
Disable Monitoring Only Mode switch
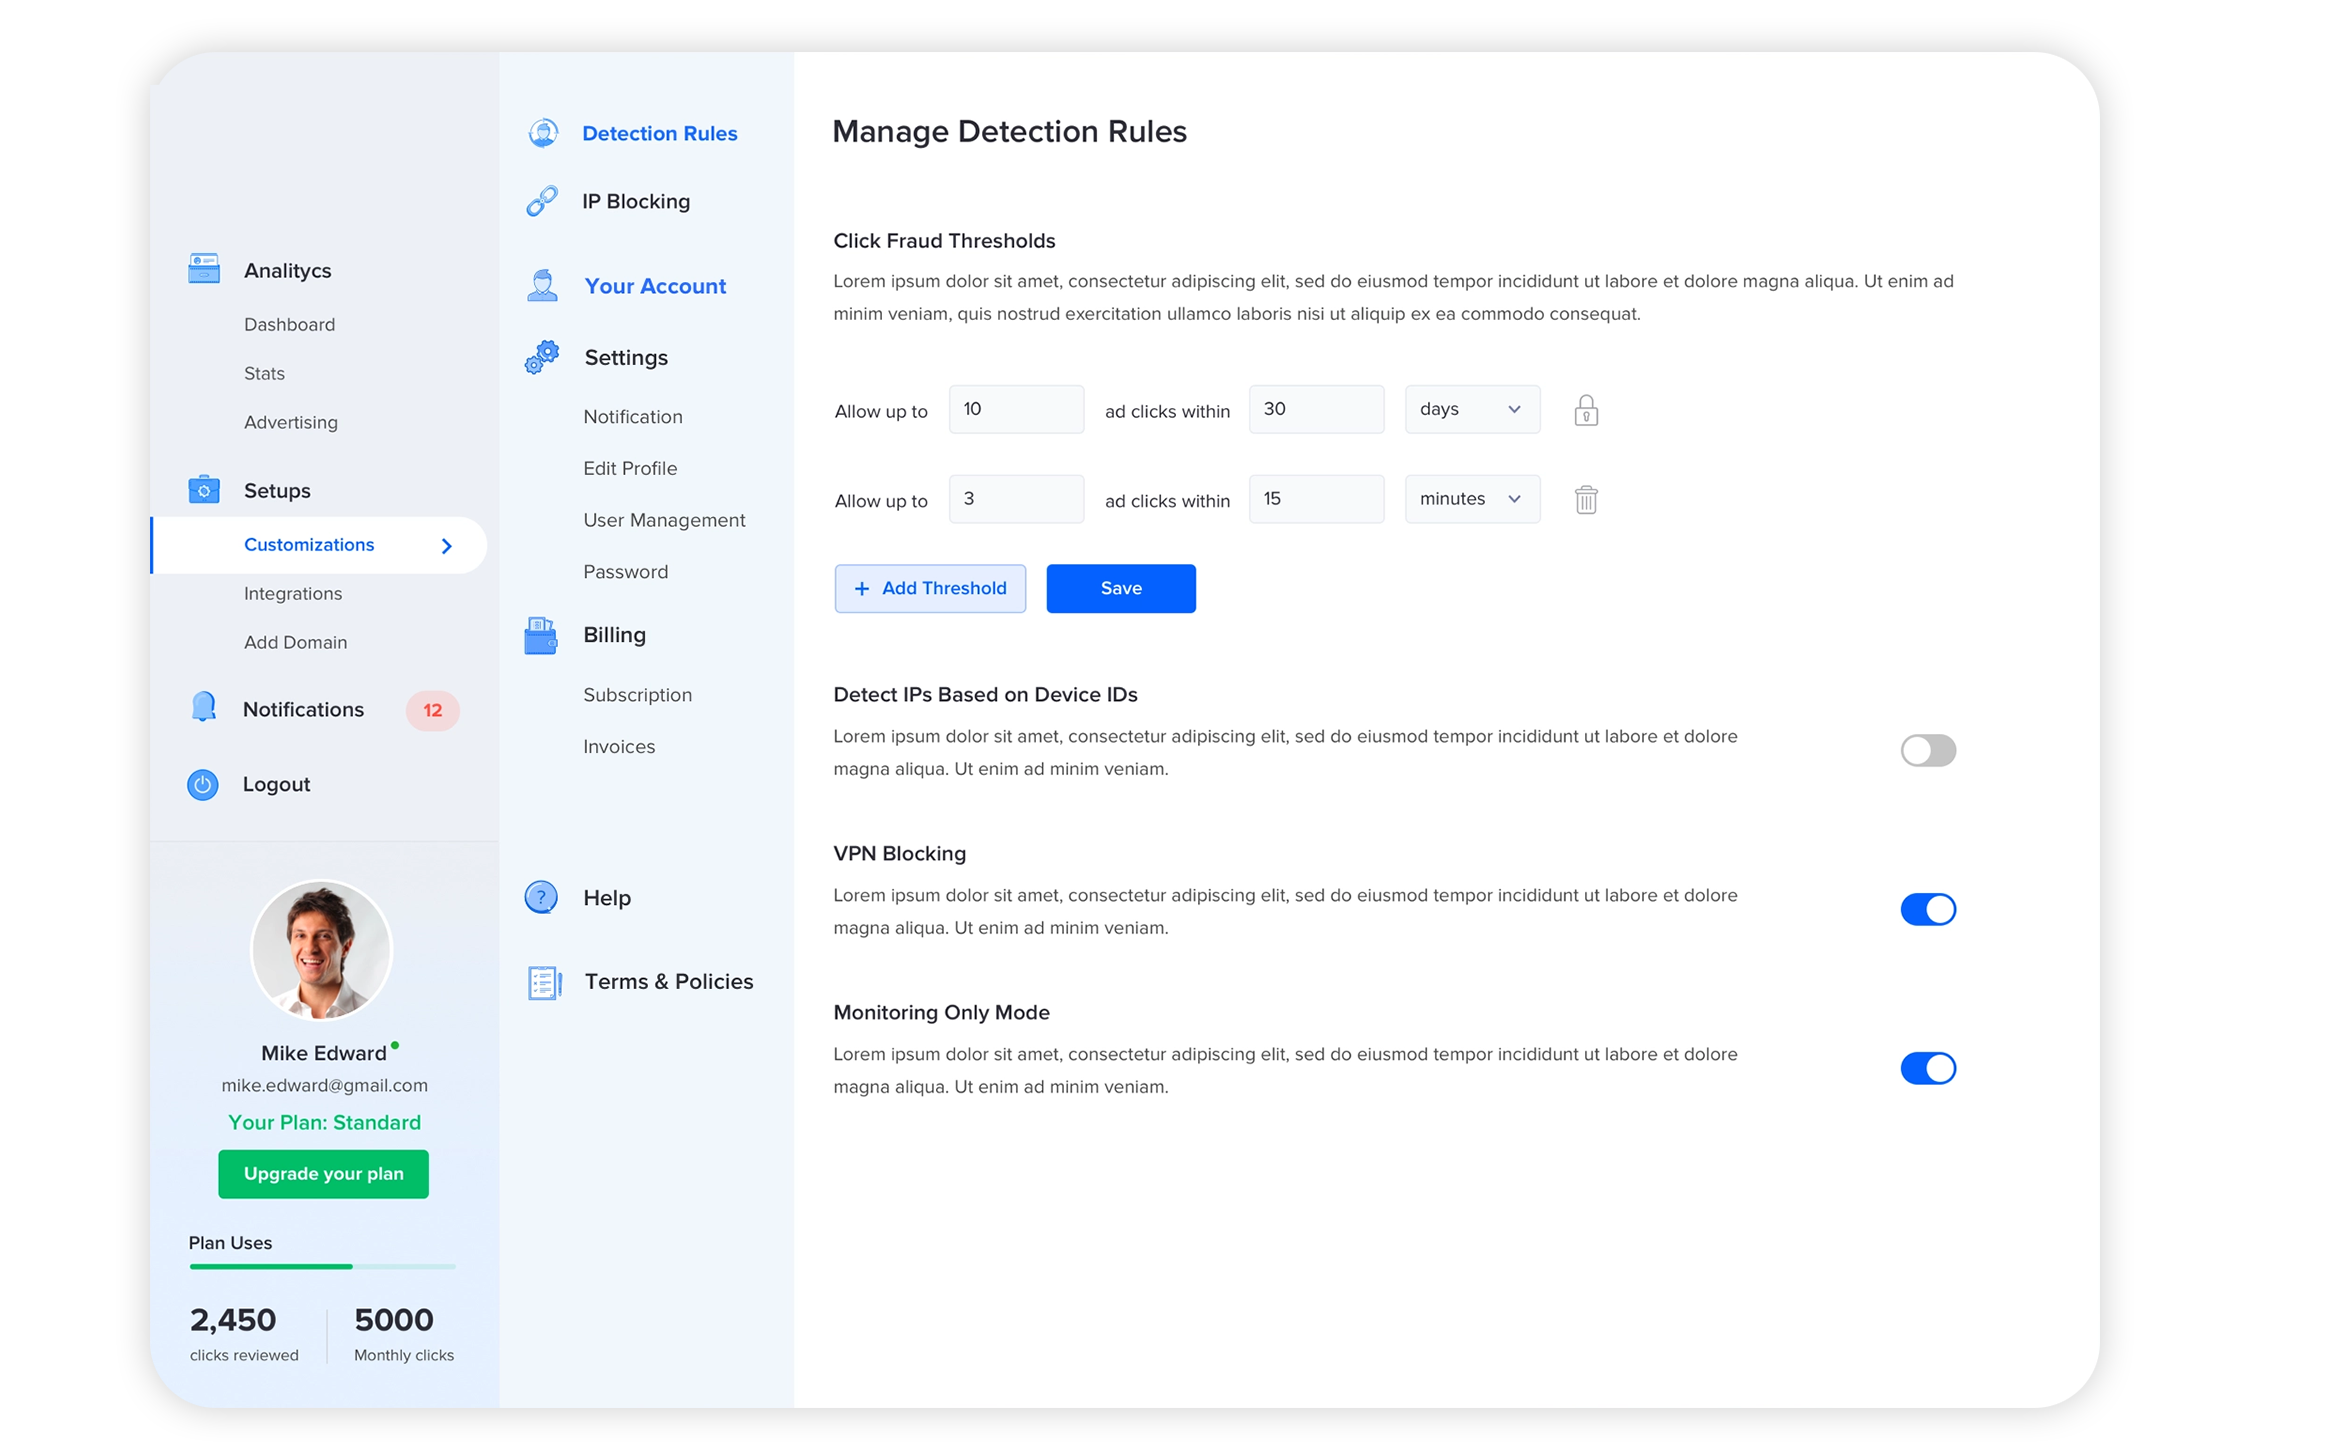click(x=1927, y=1069)
